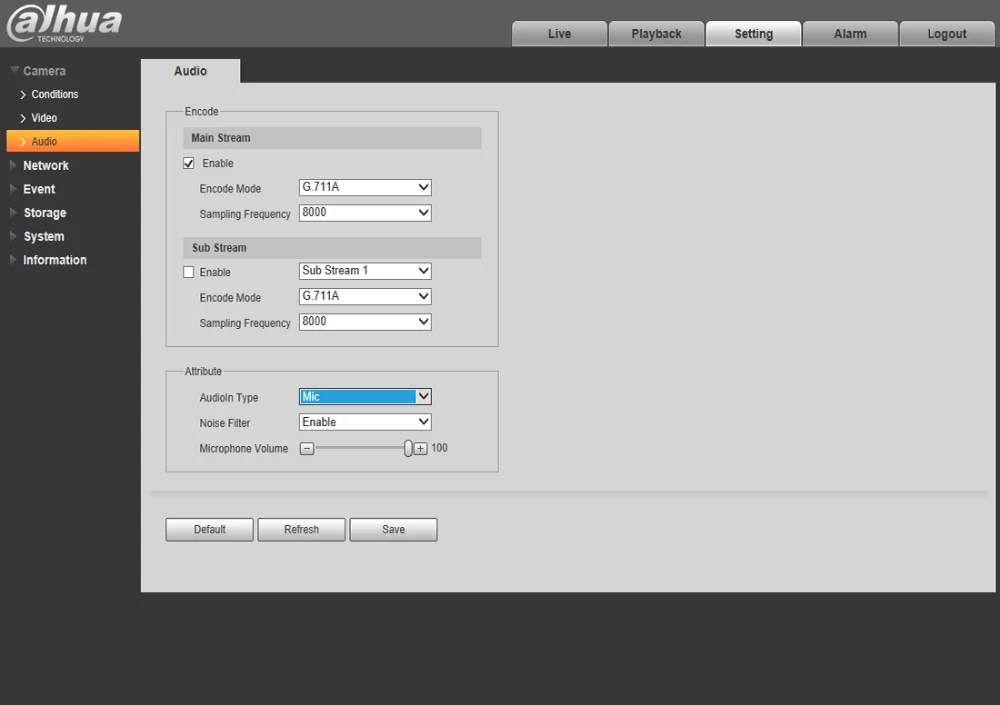Select the Audio page tab
This screenshot has width=1000, height=705.
click(190, 71)
